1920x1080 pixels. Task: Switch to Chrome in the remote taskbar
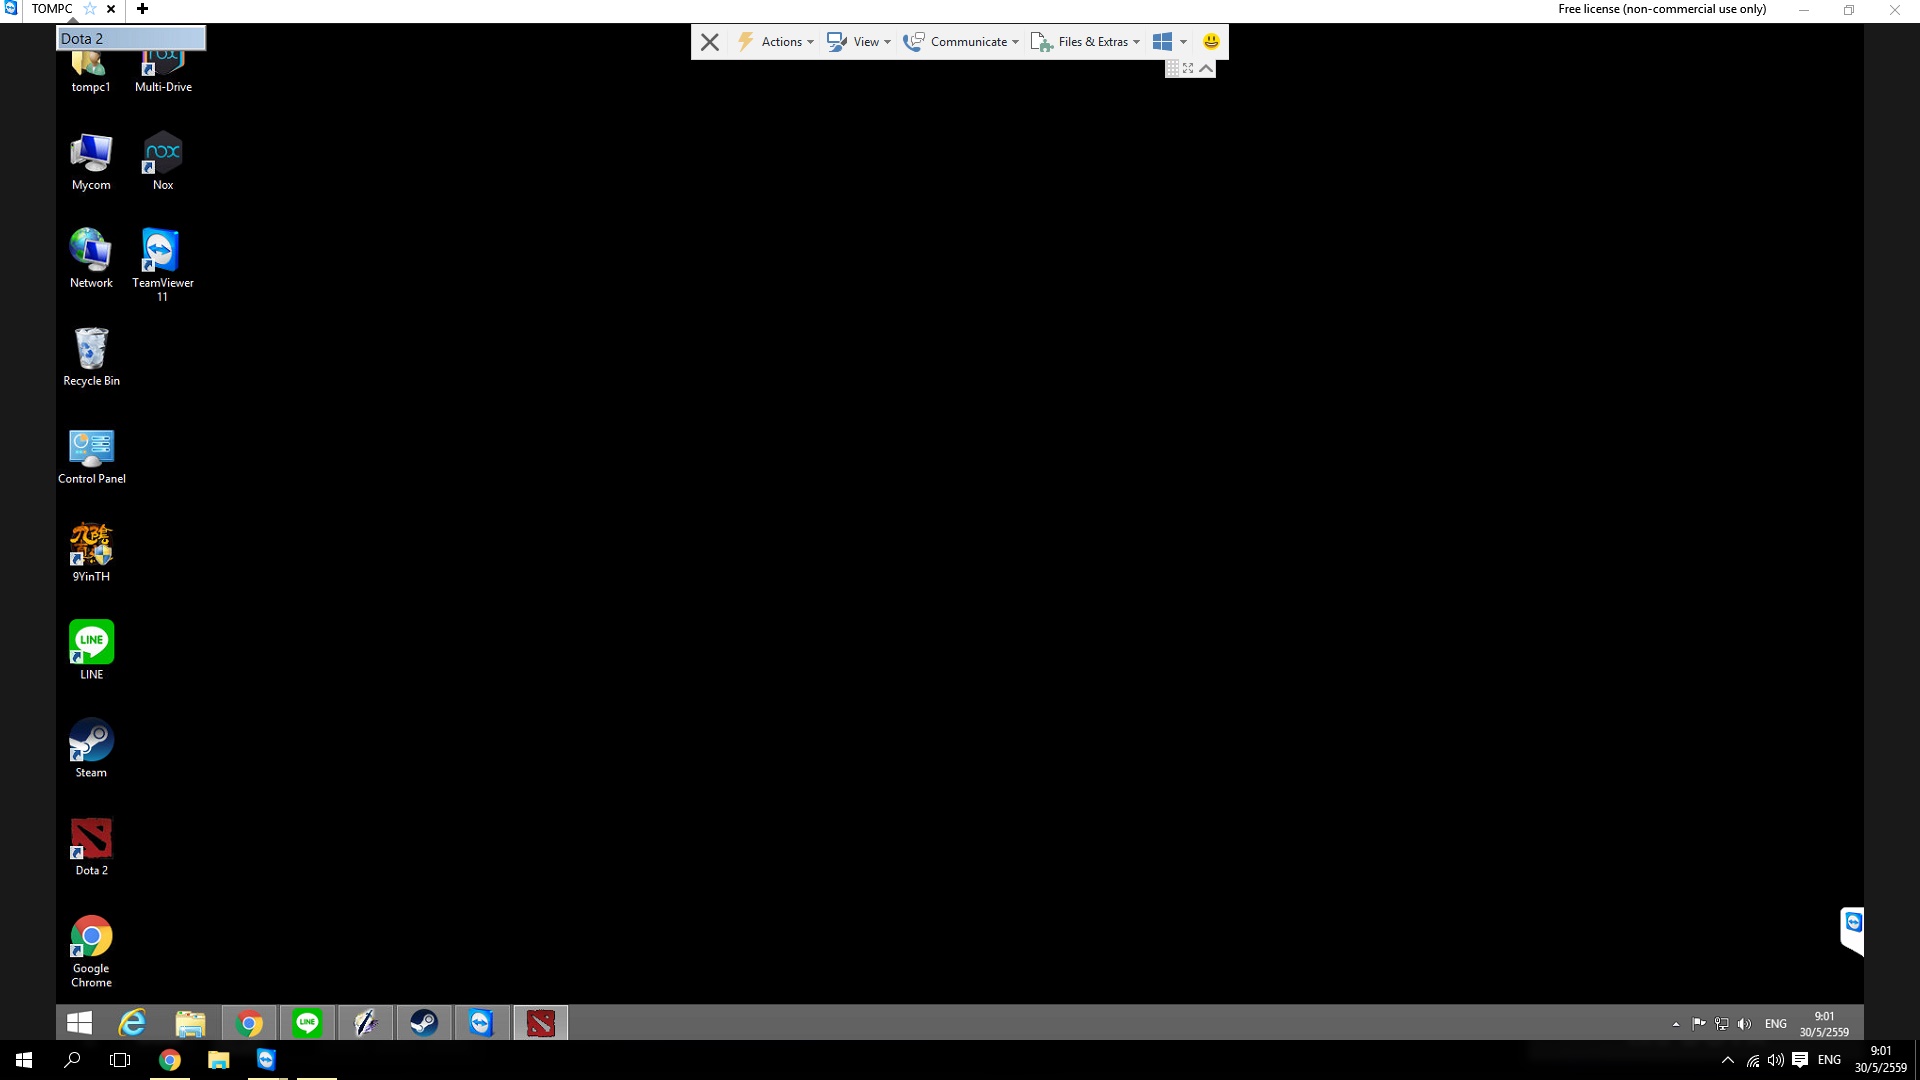pos(249,1023)
